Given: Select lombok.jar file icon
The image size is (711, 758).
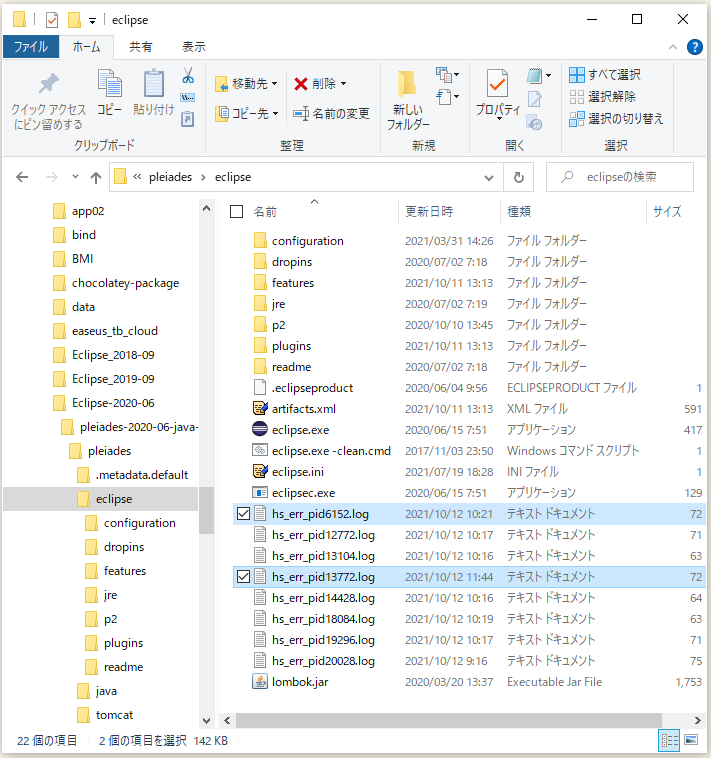Looking at the screenshot, I should (x=260, y=682).
